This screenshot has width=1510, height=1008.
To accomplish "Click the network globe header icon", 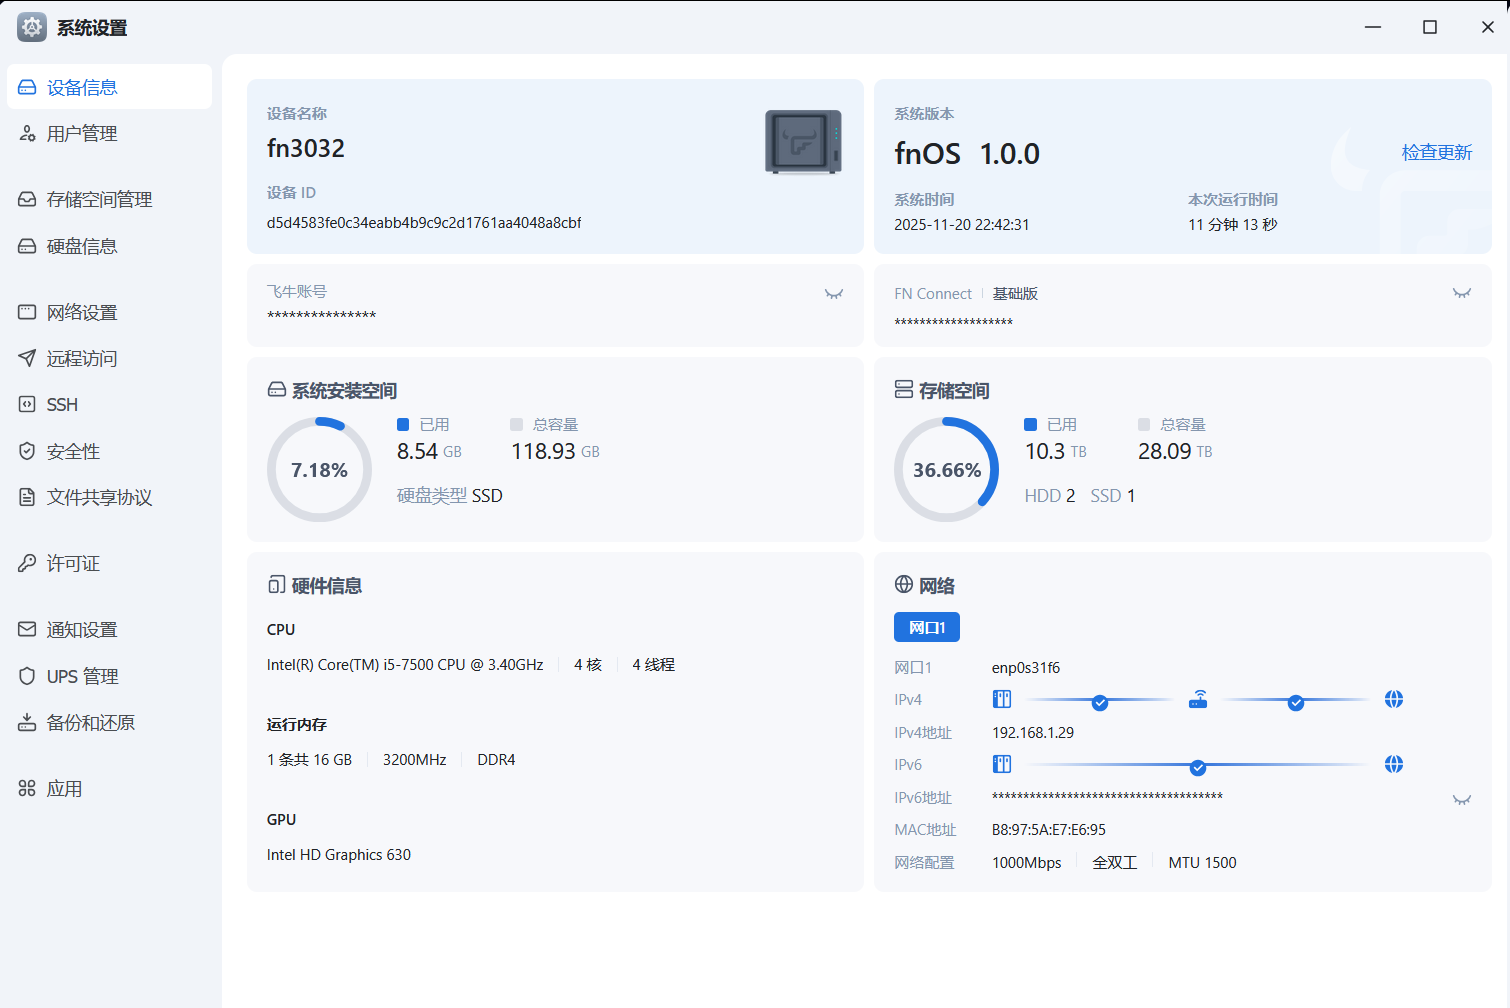I will pyautogui.click(x=903, y=585).
